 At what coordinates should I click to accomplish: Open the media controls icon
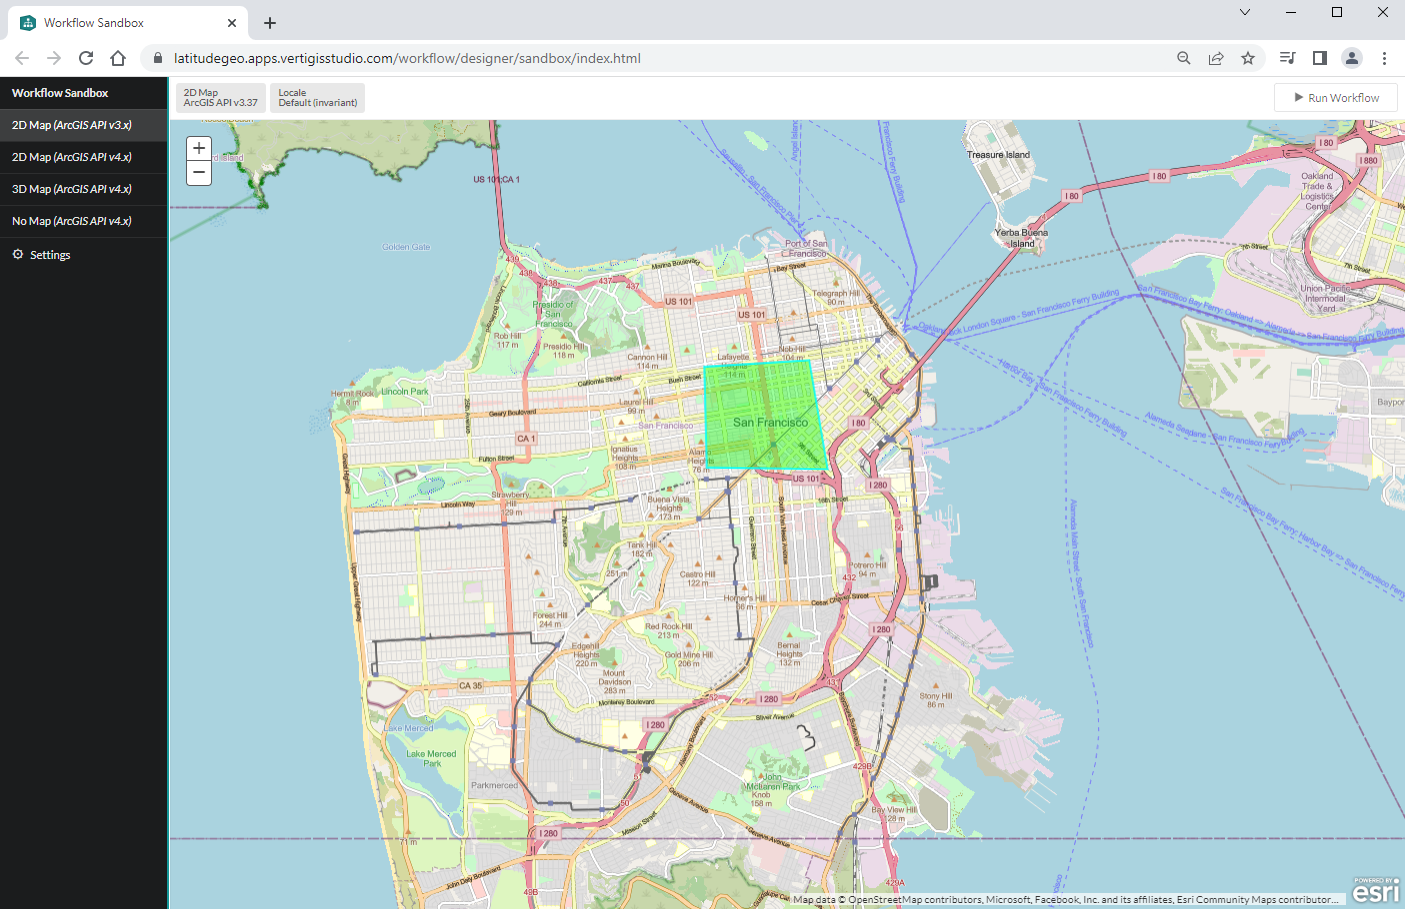tap(1288, 58)
